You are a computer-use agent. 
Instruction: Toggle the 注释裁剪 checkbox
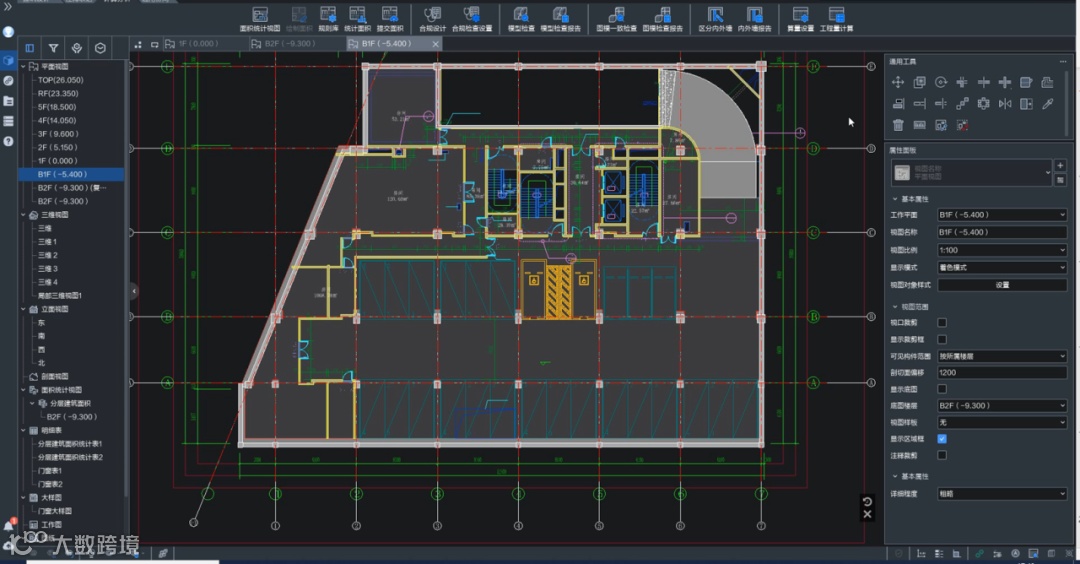point(942,455)
